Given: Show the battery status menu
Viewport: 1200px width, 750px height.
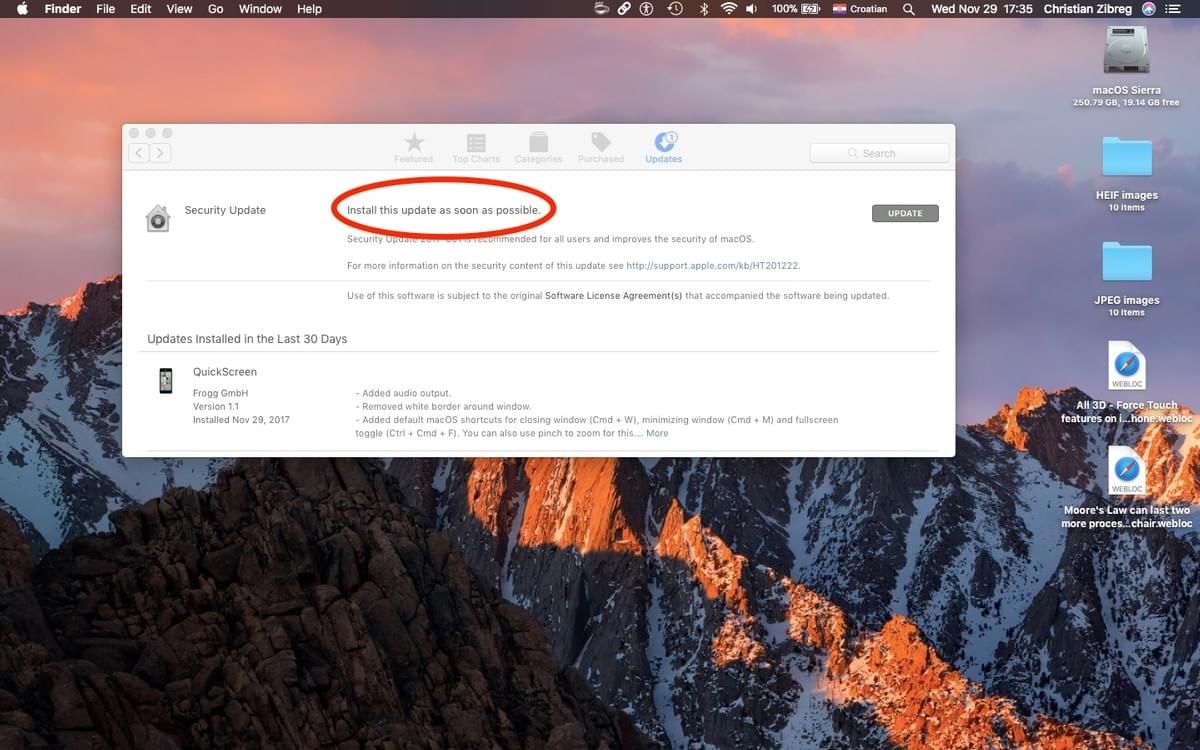Looking at the screenshot, I should 796,9.
